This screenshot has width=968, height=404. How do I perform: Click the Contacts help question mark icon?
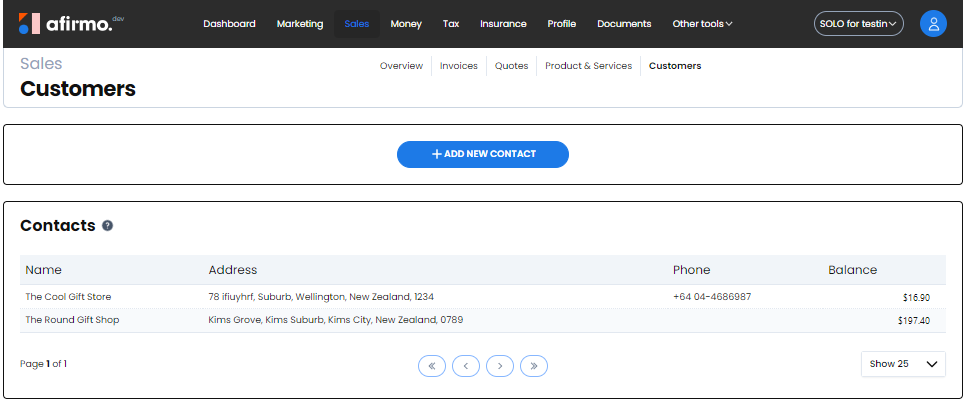pyautogui.click(x=107, y=225)
